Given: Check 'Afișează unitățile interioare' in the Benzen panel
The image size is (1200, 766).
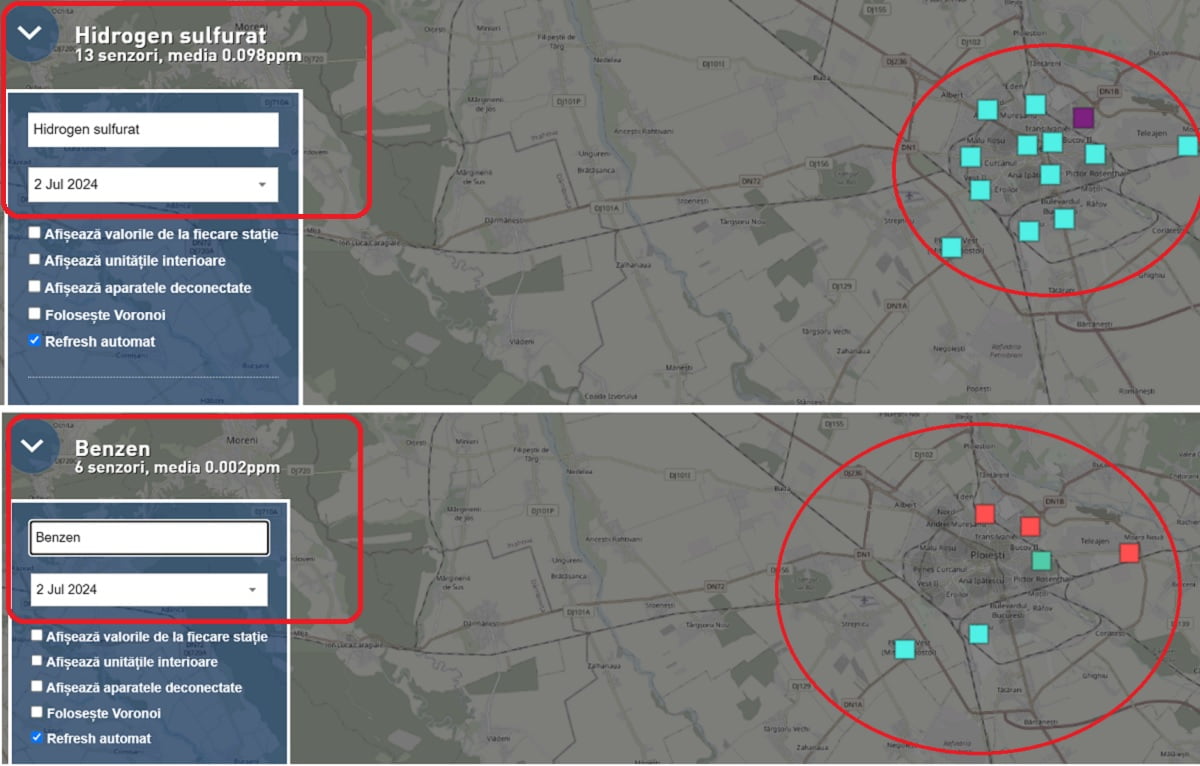Looking at the screenshot, I should point(37,662).
